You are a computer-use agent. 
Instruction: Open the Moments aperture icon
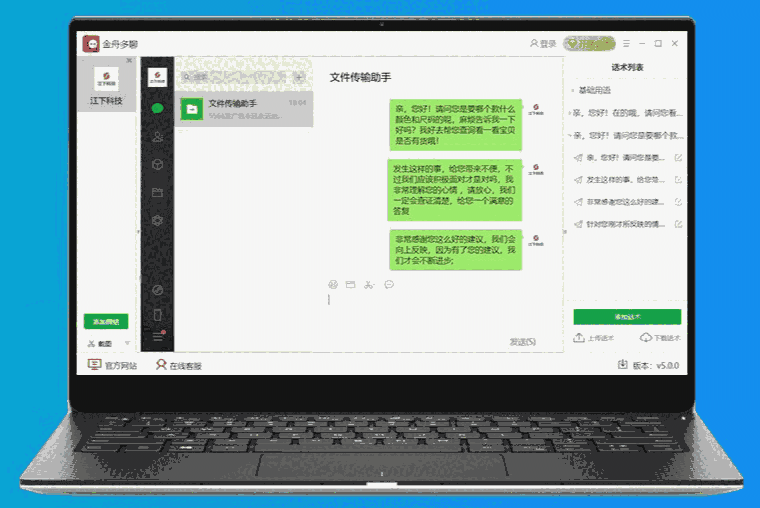point(157,221)
